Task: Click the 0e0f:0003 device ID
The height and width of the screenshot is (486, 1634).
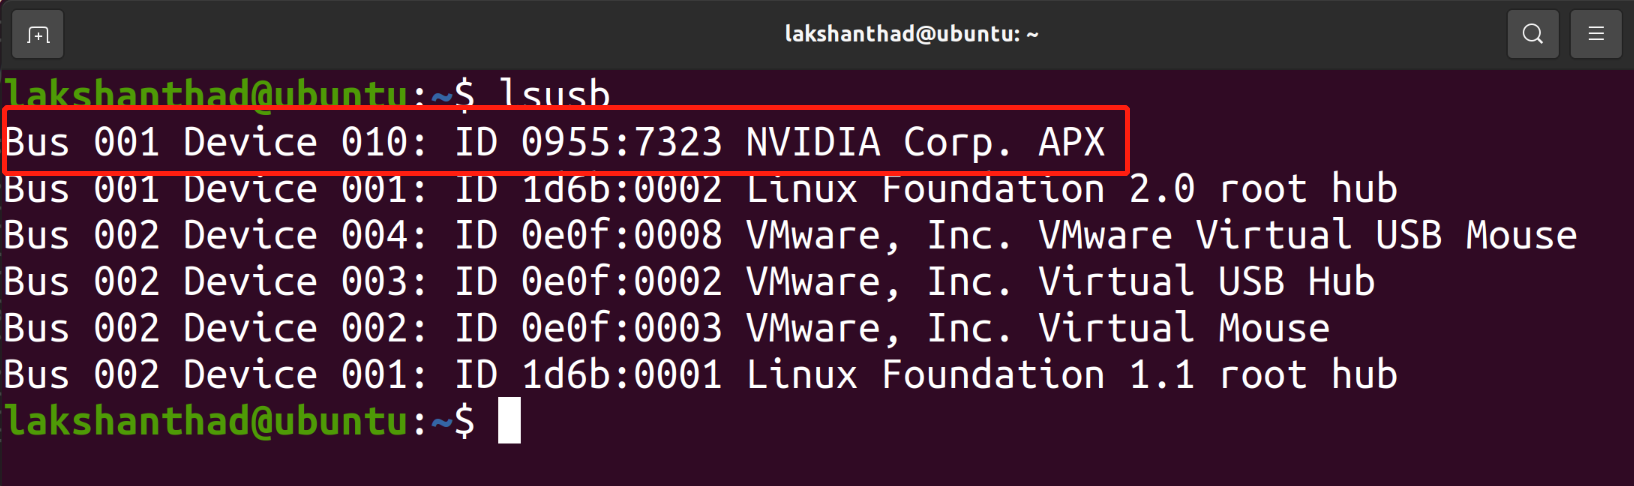Action: pyautogui.click(x=621, y=328)
